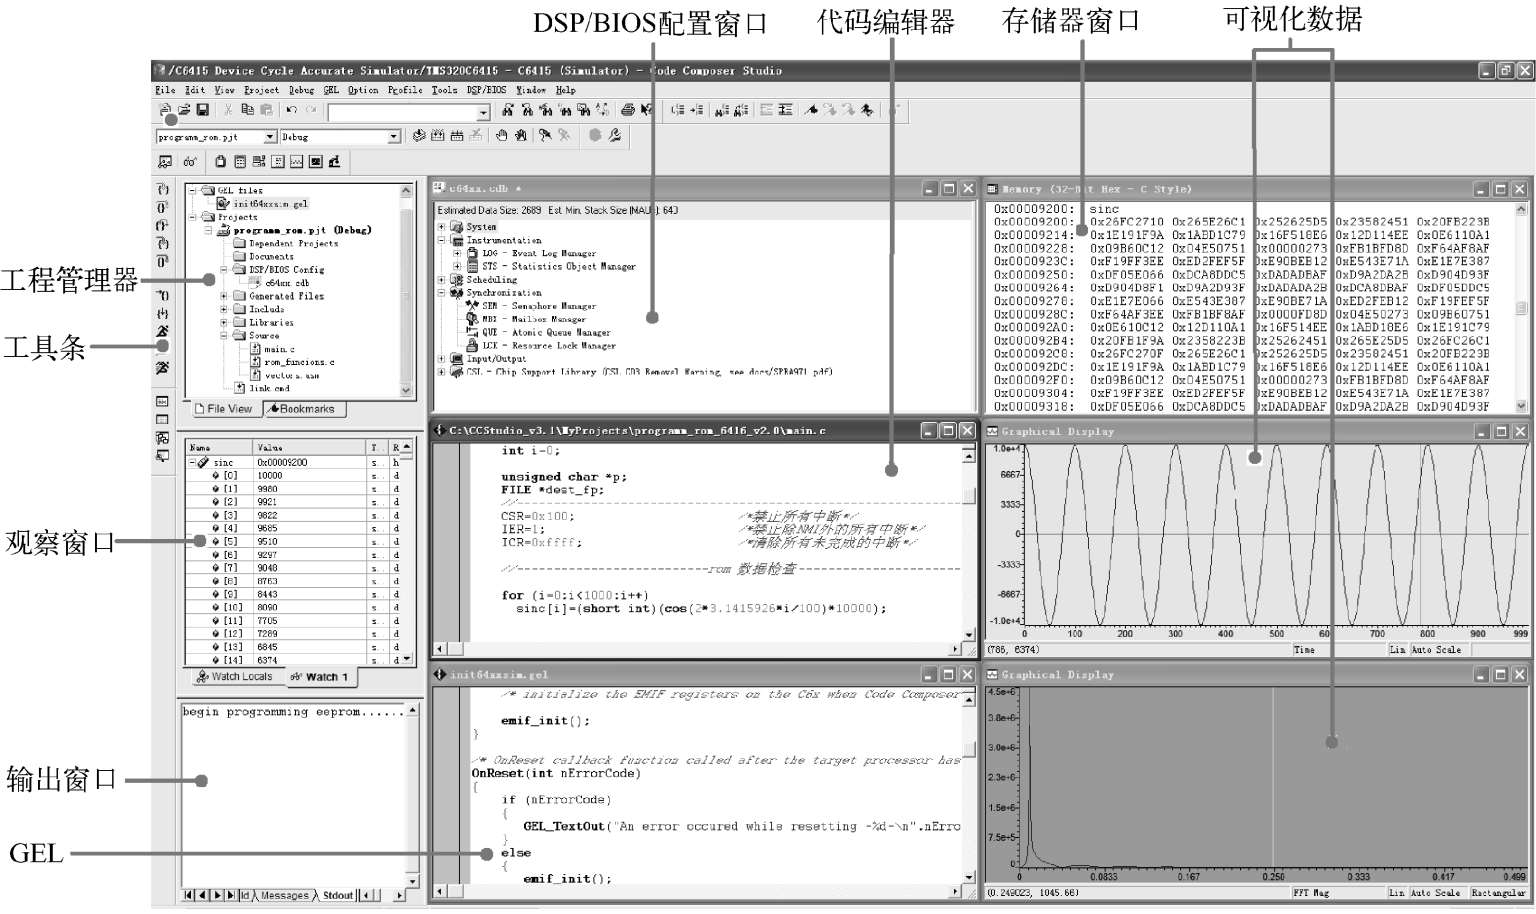The height and width of the screenshot is (914, 1536).
Task: Copy with the toolbar Copy icon
Action: click(247, 110)
